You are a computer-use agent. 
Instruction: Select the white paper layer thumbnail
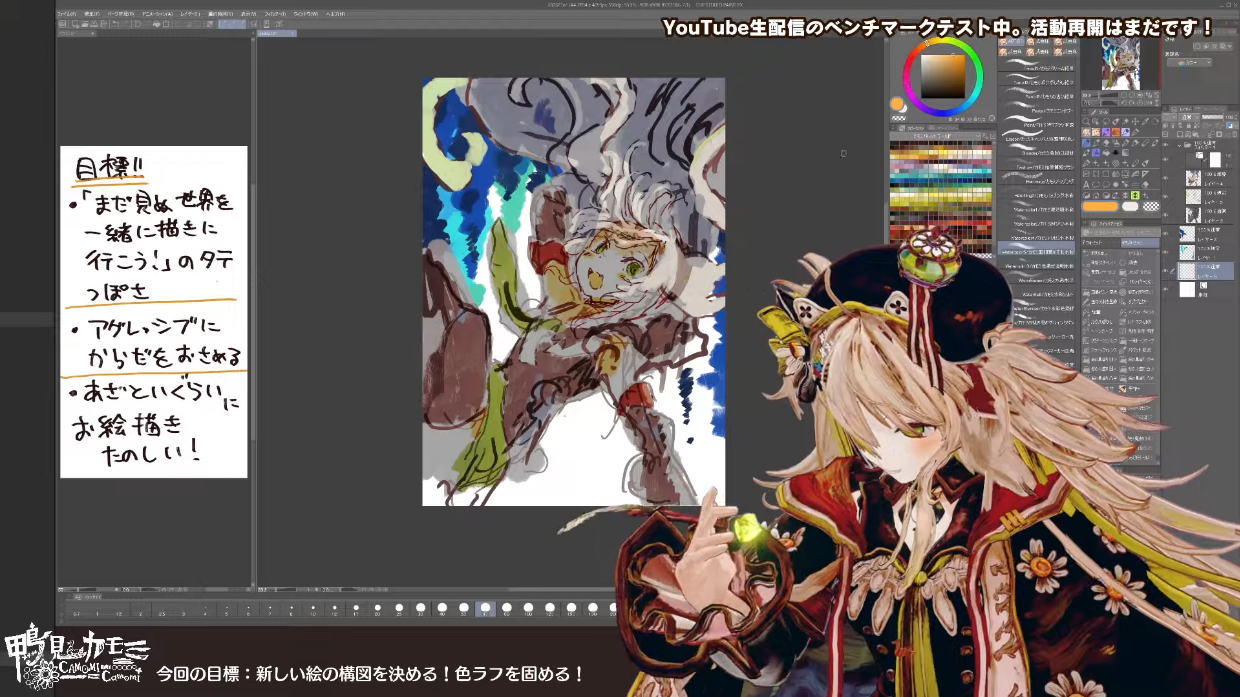click(1187, 289)
